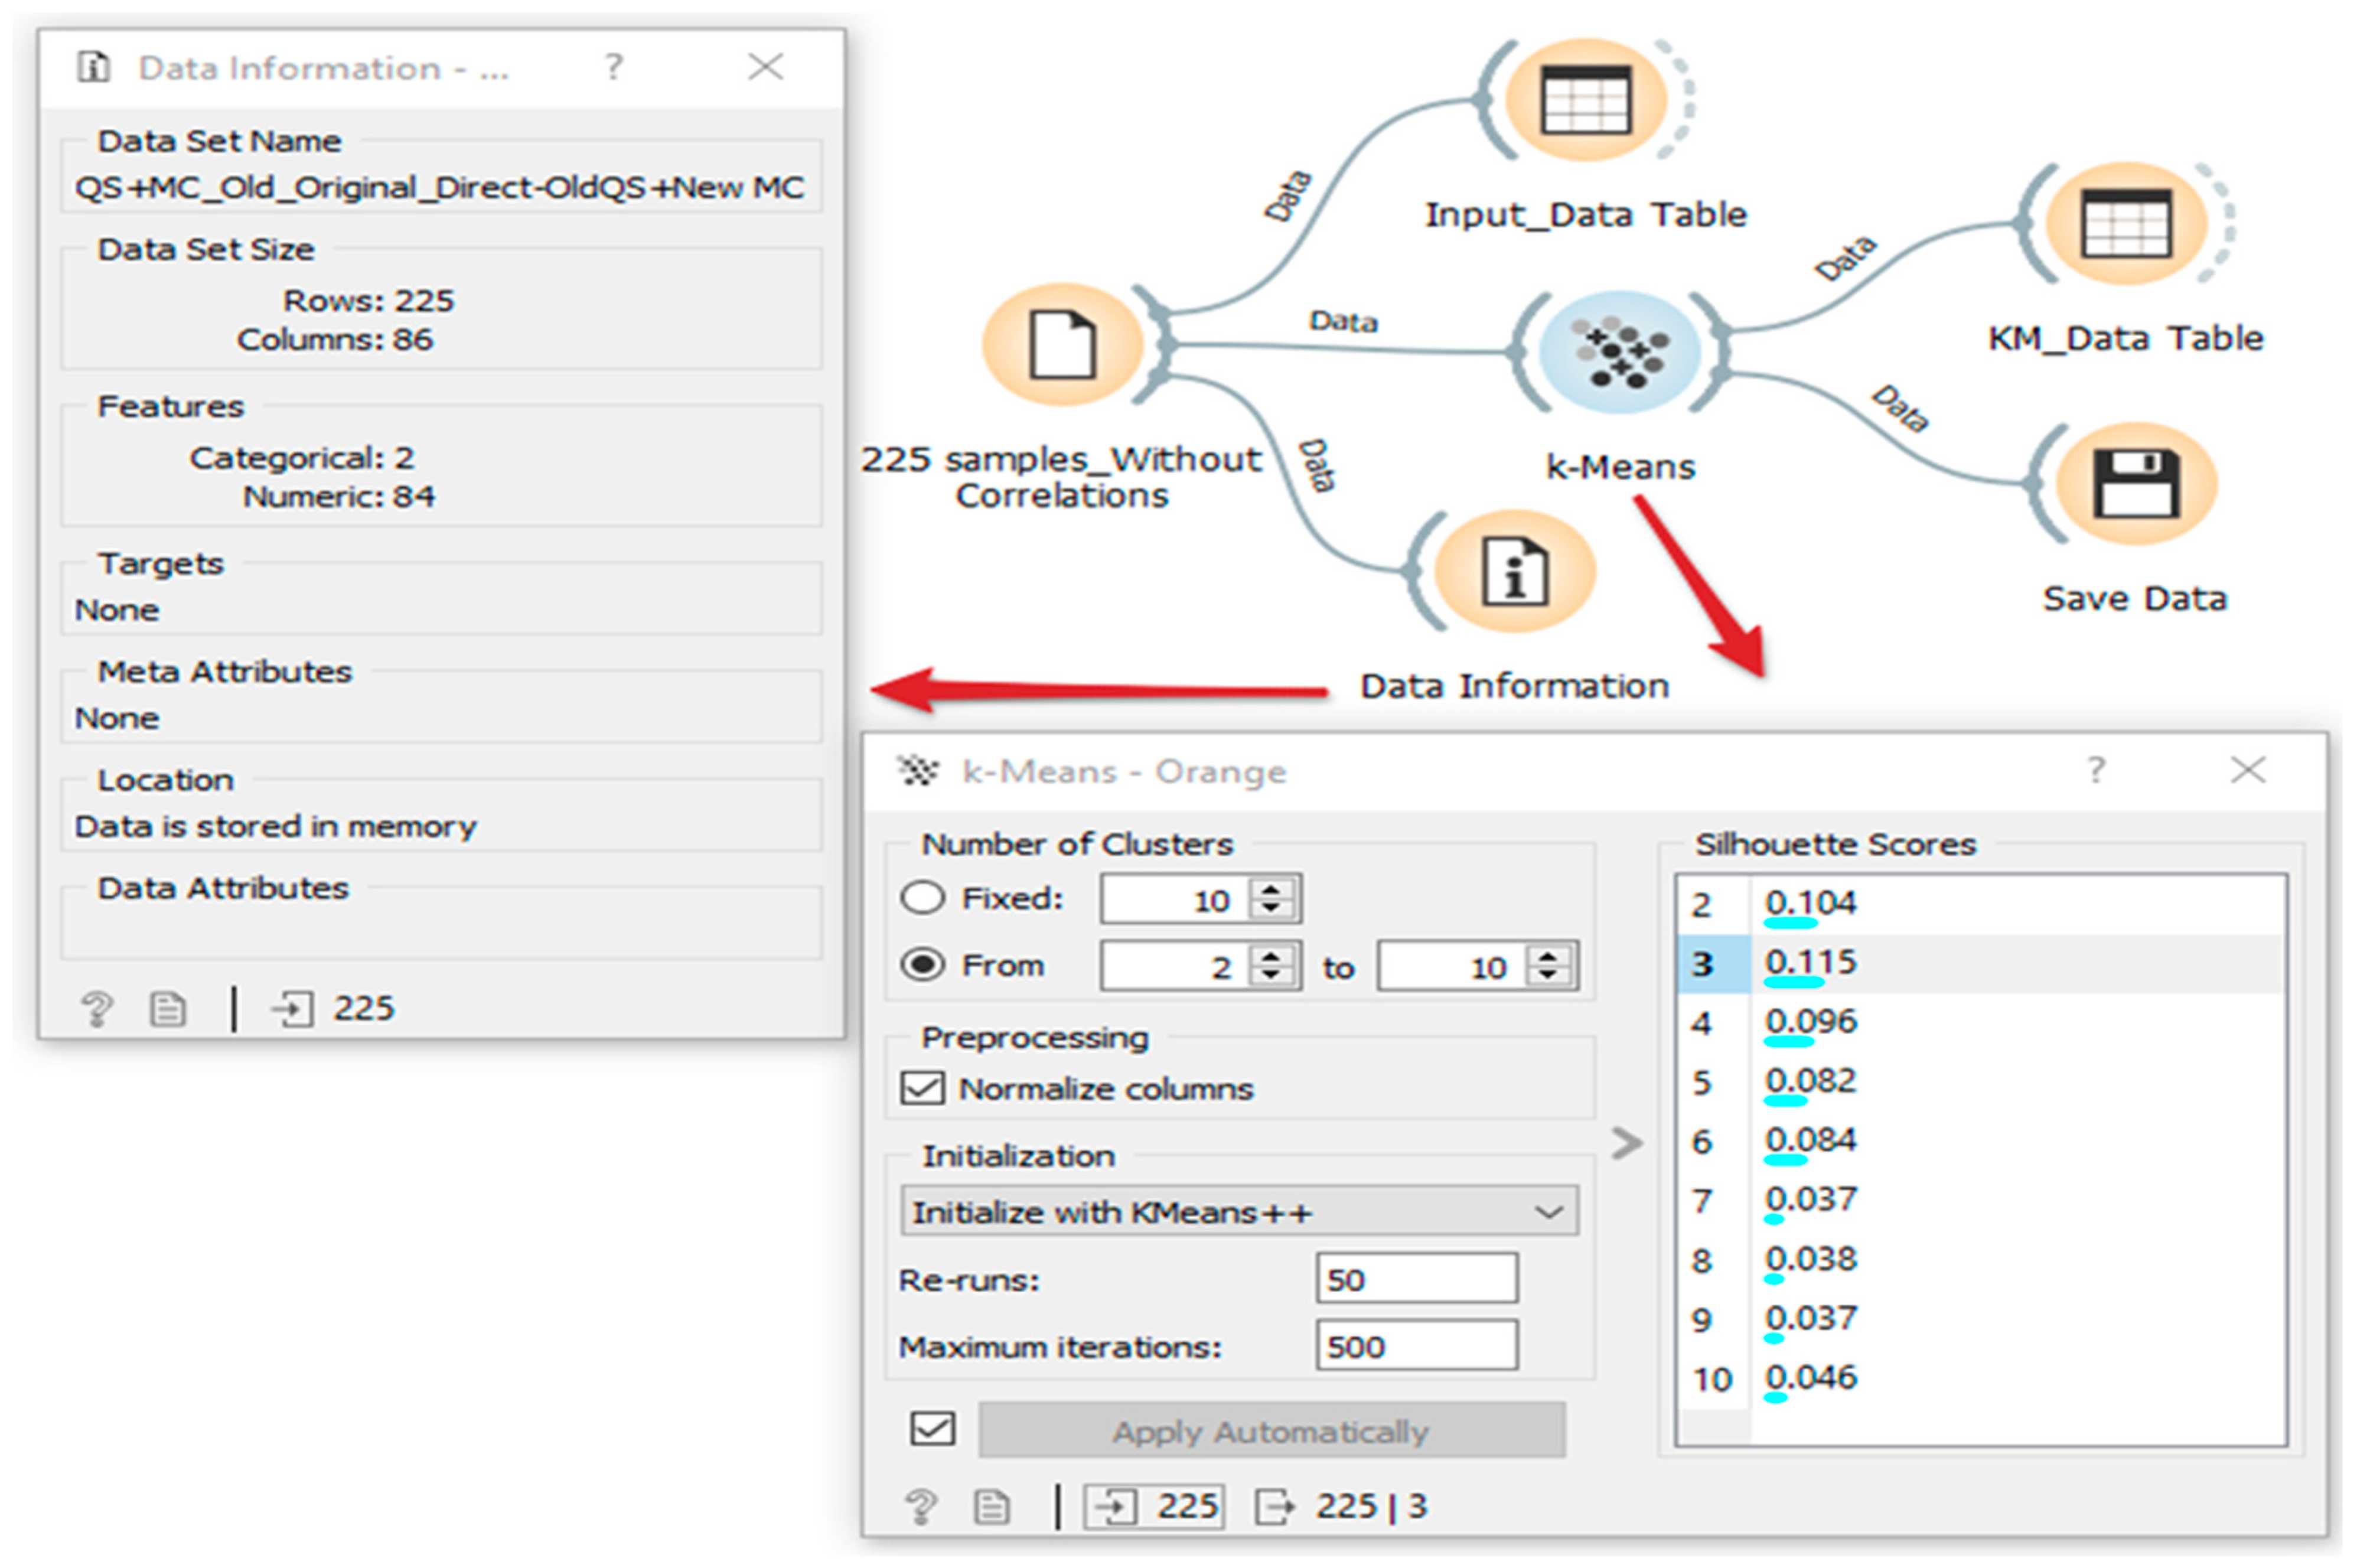Open the KM_Data Table widget node
This screenshot has width=2357, height=1568.
[x=2126, y=224]
